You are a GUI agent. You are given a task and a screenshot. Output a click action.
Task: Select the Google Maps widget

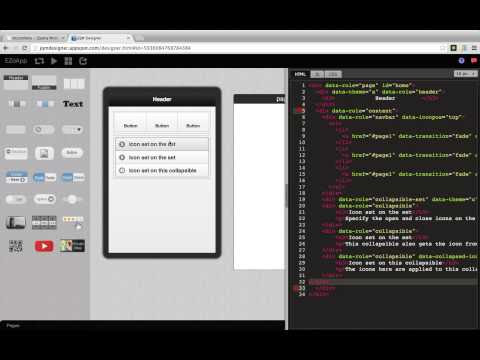click(x=72, y=246)
